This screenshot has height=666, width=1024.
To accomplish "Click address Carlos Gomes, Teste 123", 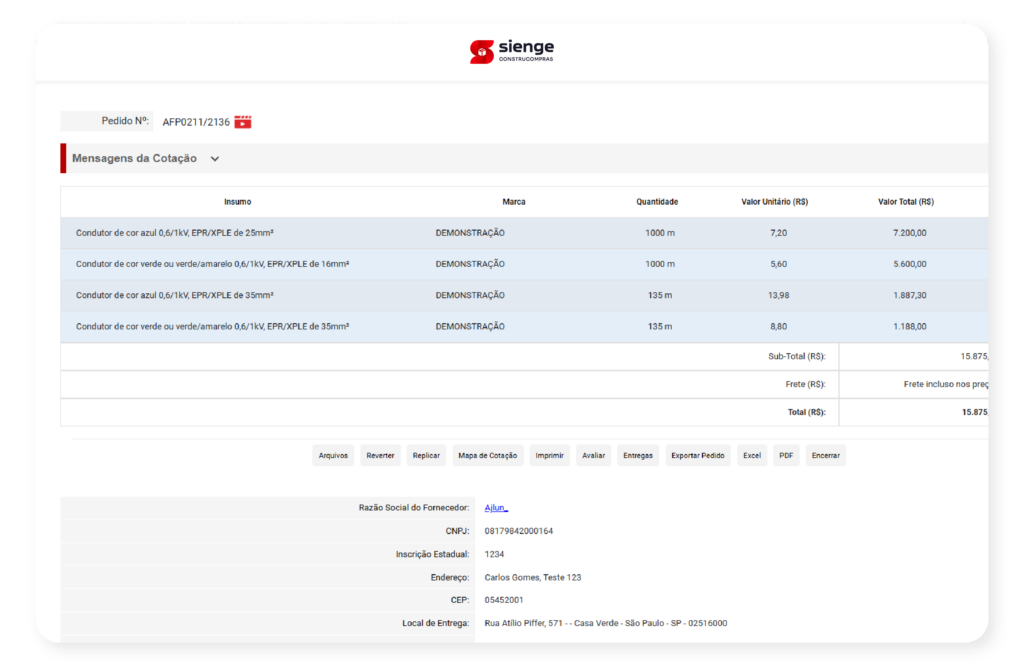I will tap(533, 578).
